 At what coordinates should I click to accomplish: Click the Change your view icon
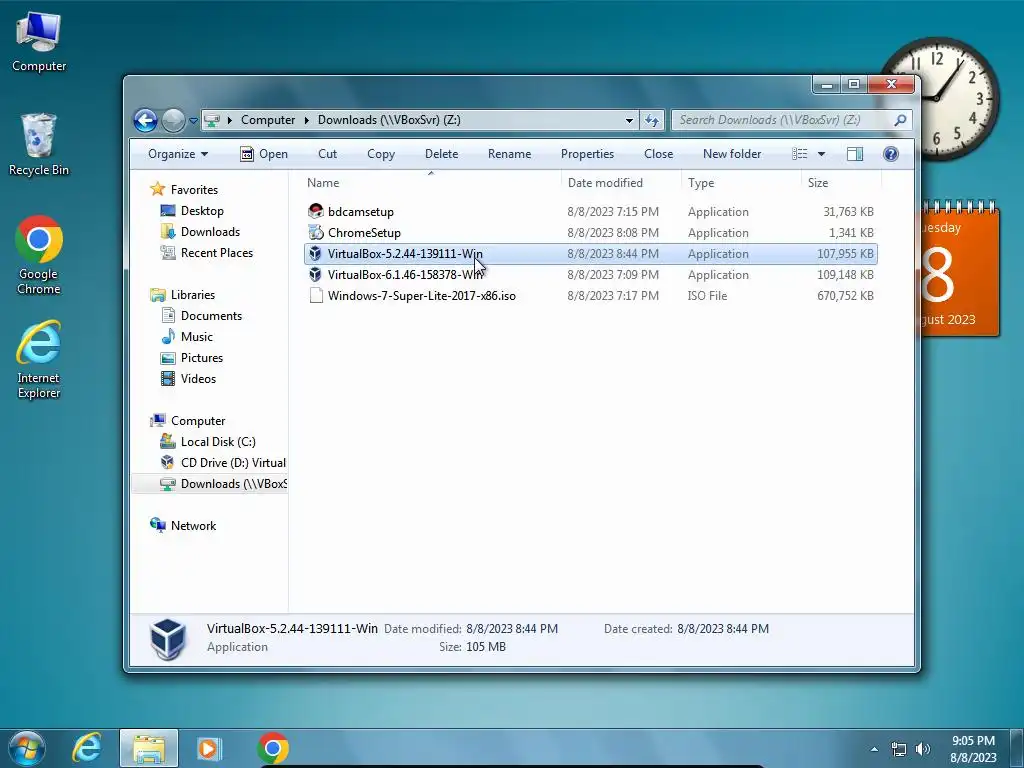pos(800,154)
